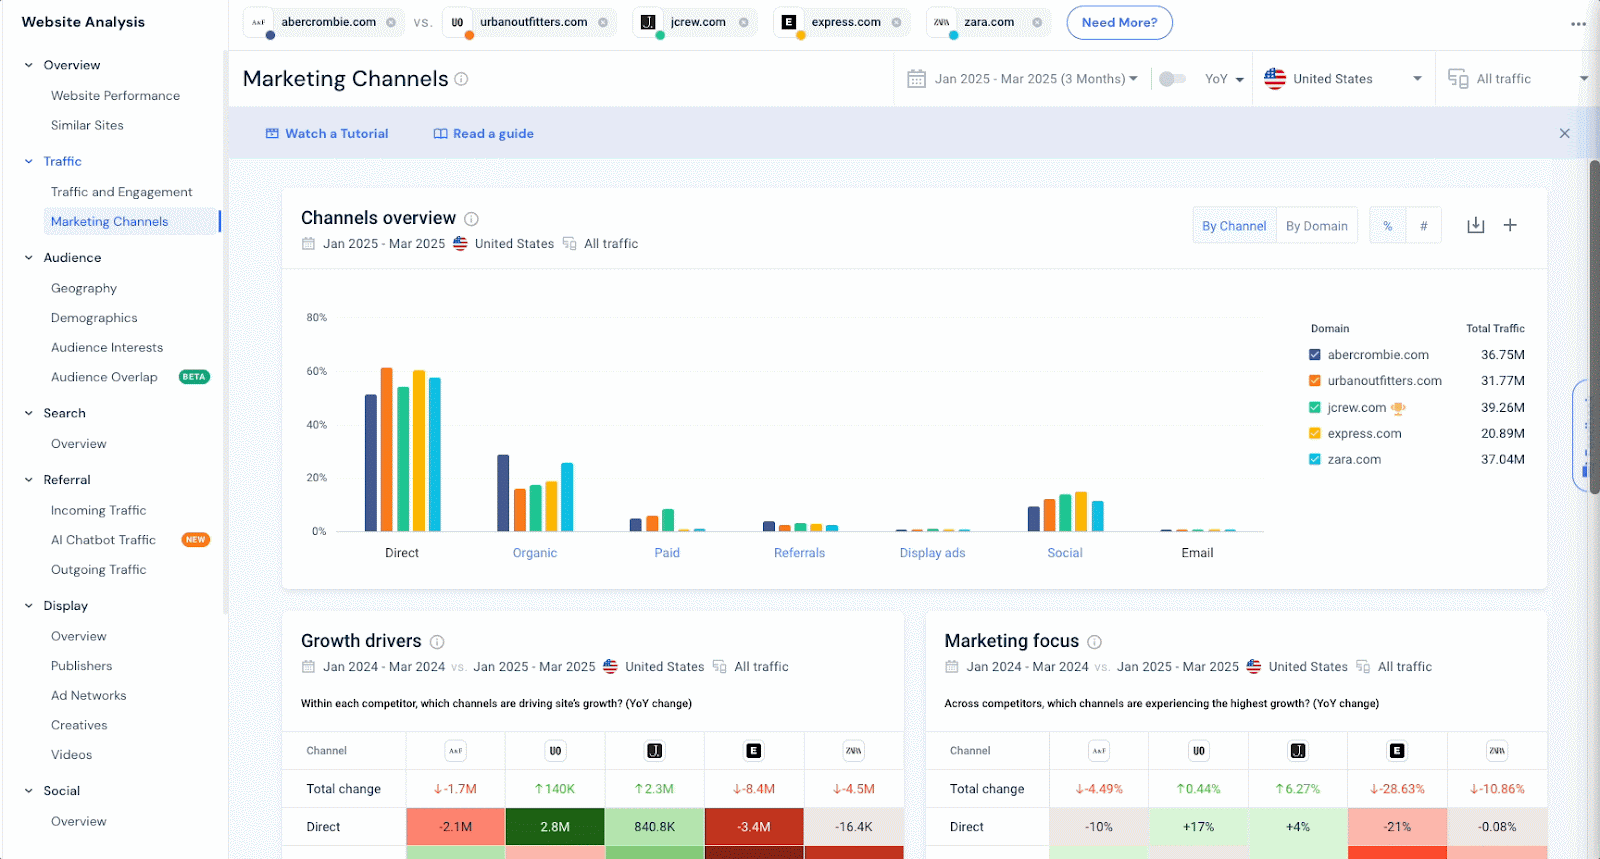Open Audience Overlap in sidebar
This screenshot has width=1600, height=859.
(104, 377)
